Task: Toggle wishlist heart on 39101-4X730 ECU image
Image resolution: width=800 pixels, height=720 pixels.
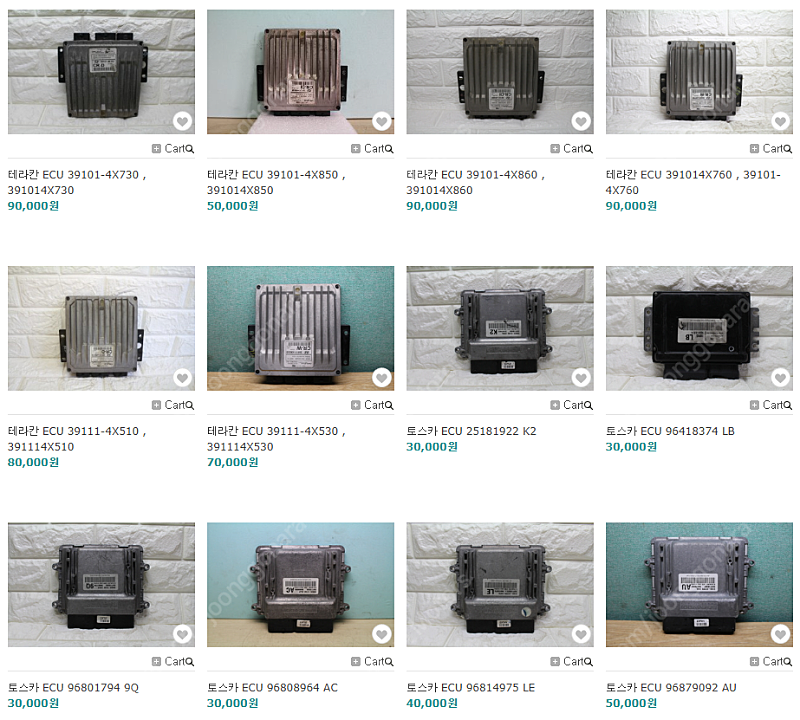Action: (182, 121)
